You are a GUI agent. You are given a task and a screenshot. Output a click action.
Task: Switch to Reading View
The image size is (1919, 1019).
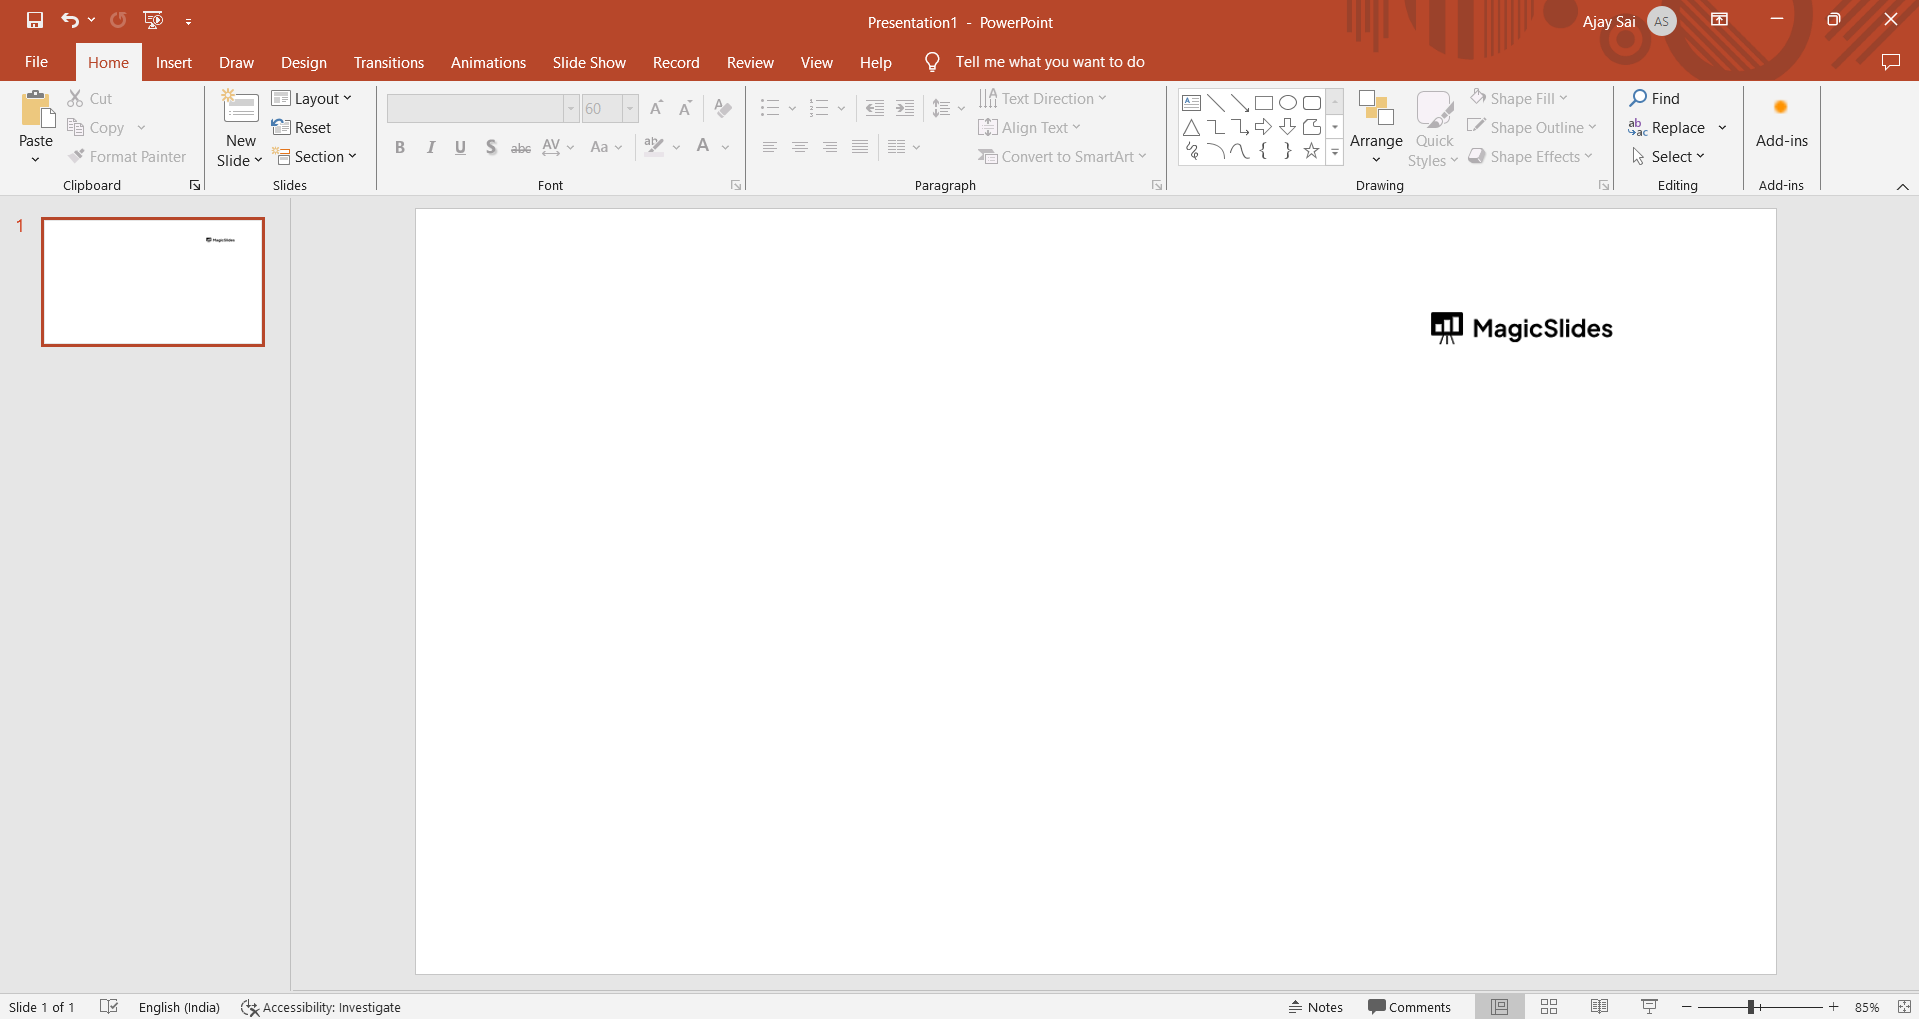point(1599,1007)
